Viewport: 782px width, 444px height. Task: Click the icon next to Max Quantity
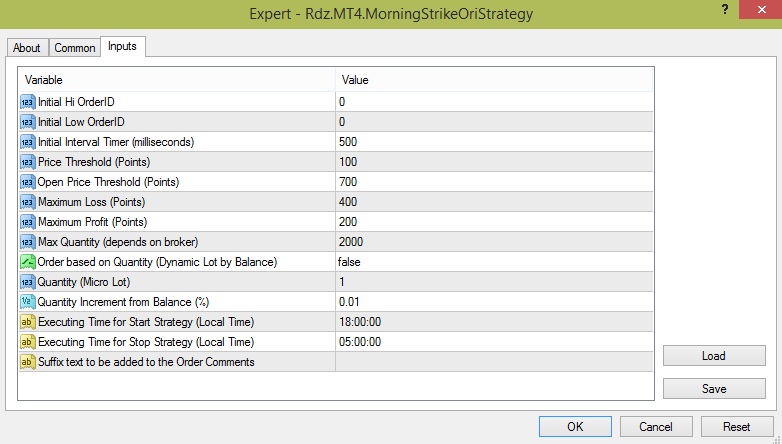(x=27, y=241)
